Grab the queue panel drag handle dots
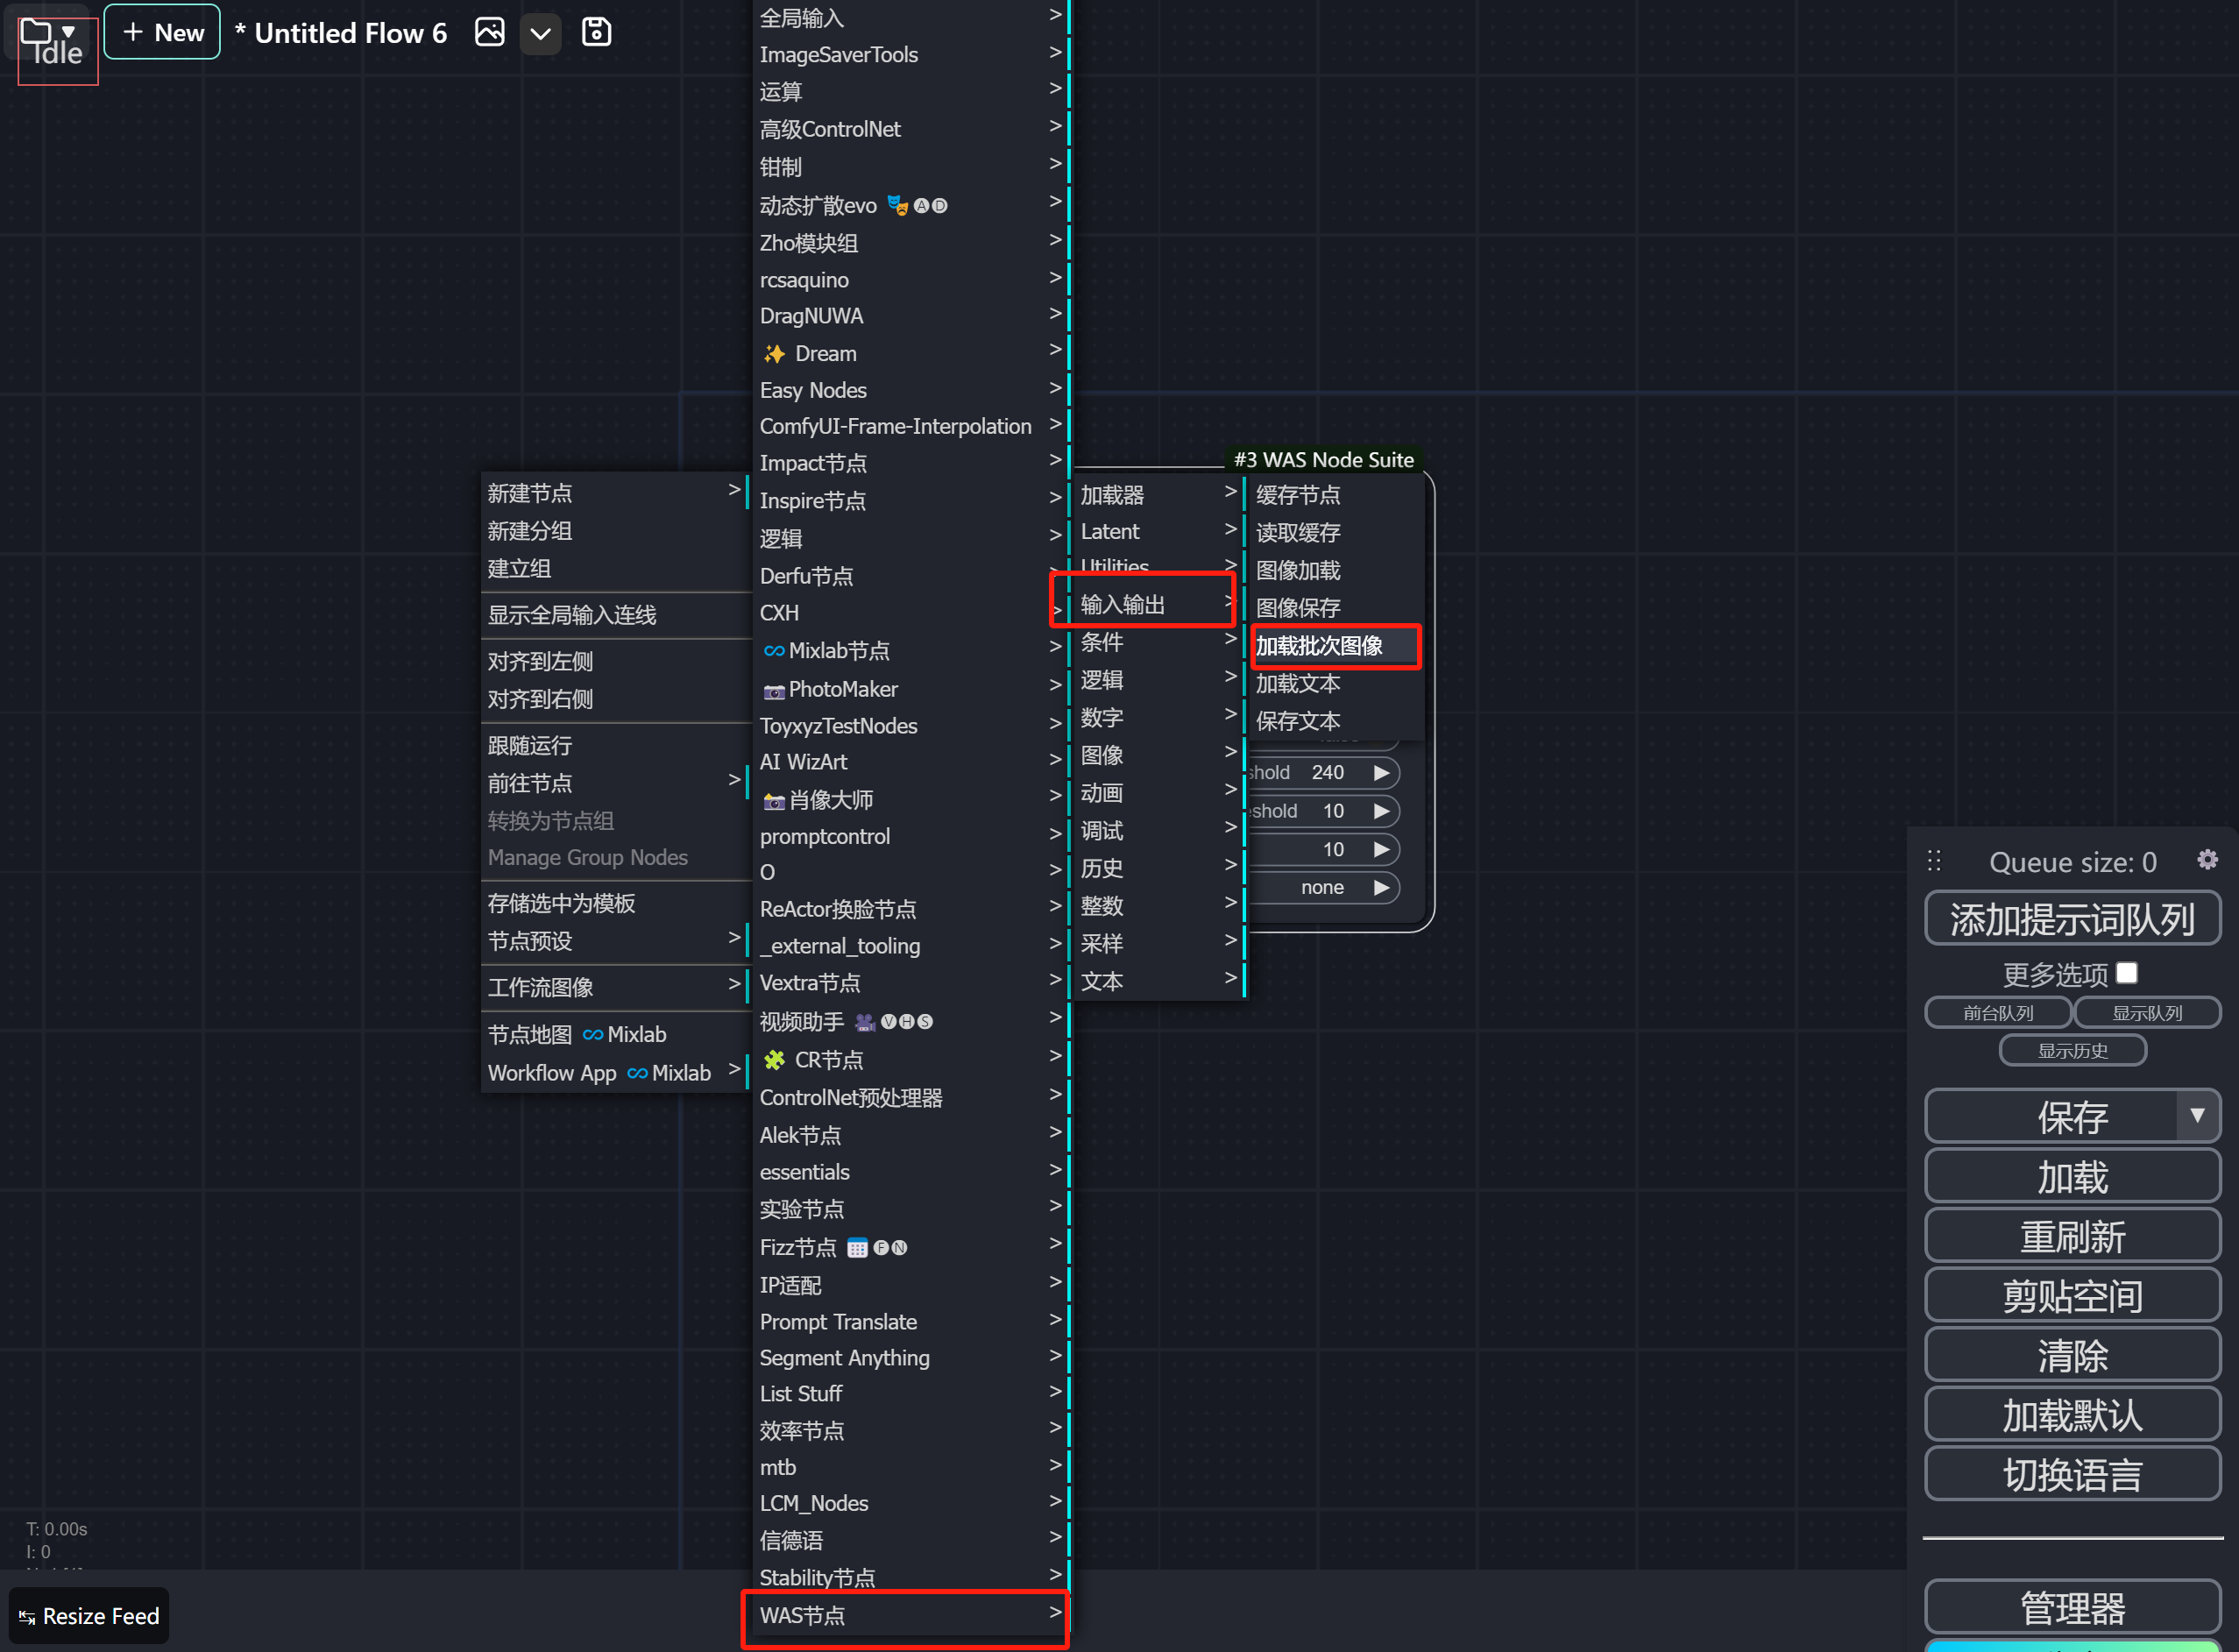The width and height of the screenshot is (2239, 1652). click(x=1934, y=860)
